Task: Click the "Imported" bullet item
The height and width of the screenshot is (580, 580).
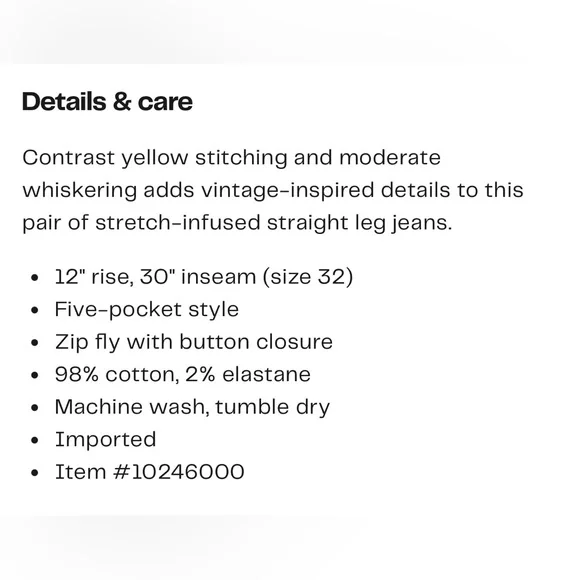Action: [x=105, y=440]
